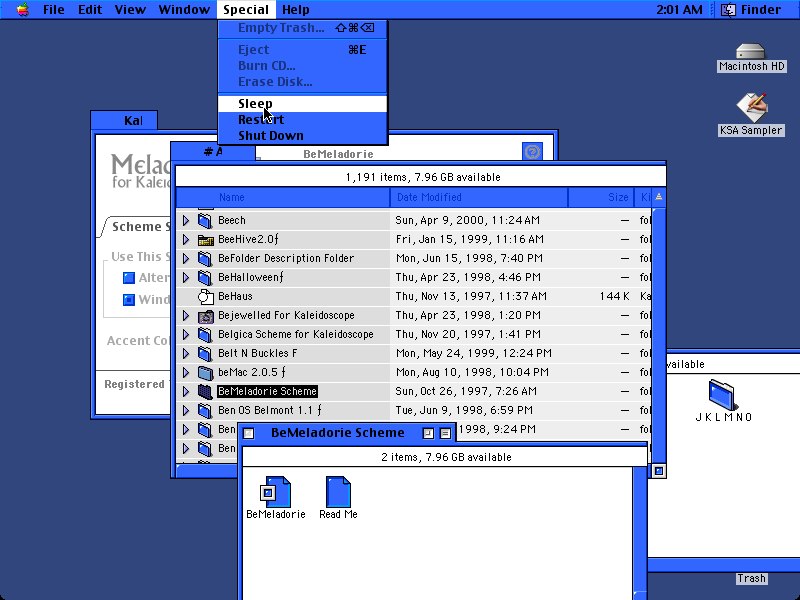
Task: Click the Belt N Buckles F folder icon
Action: 205,353
